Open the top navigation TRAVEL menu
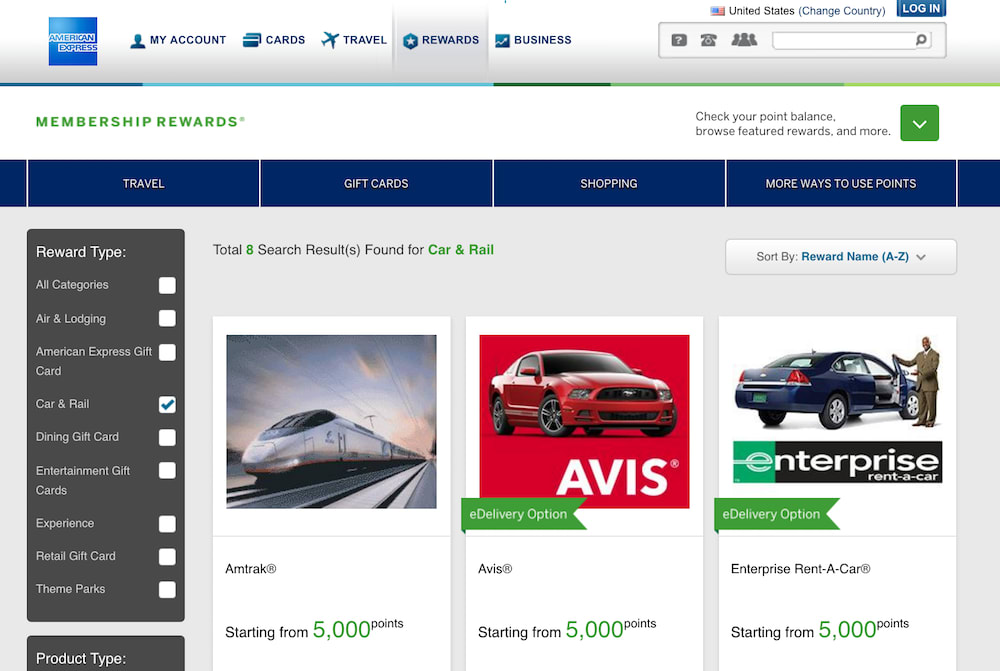Image resolution: width=1000 pixels, height=671 pixels. click(x=365, y=40)
